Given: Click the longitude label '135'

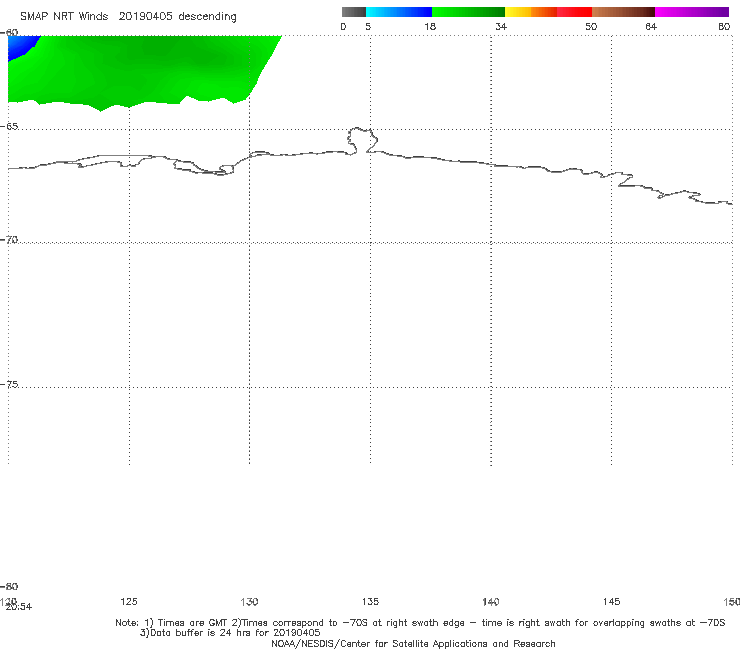Looking at the screenshot, I should (370, 601).
